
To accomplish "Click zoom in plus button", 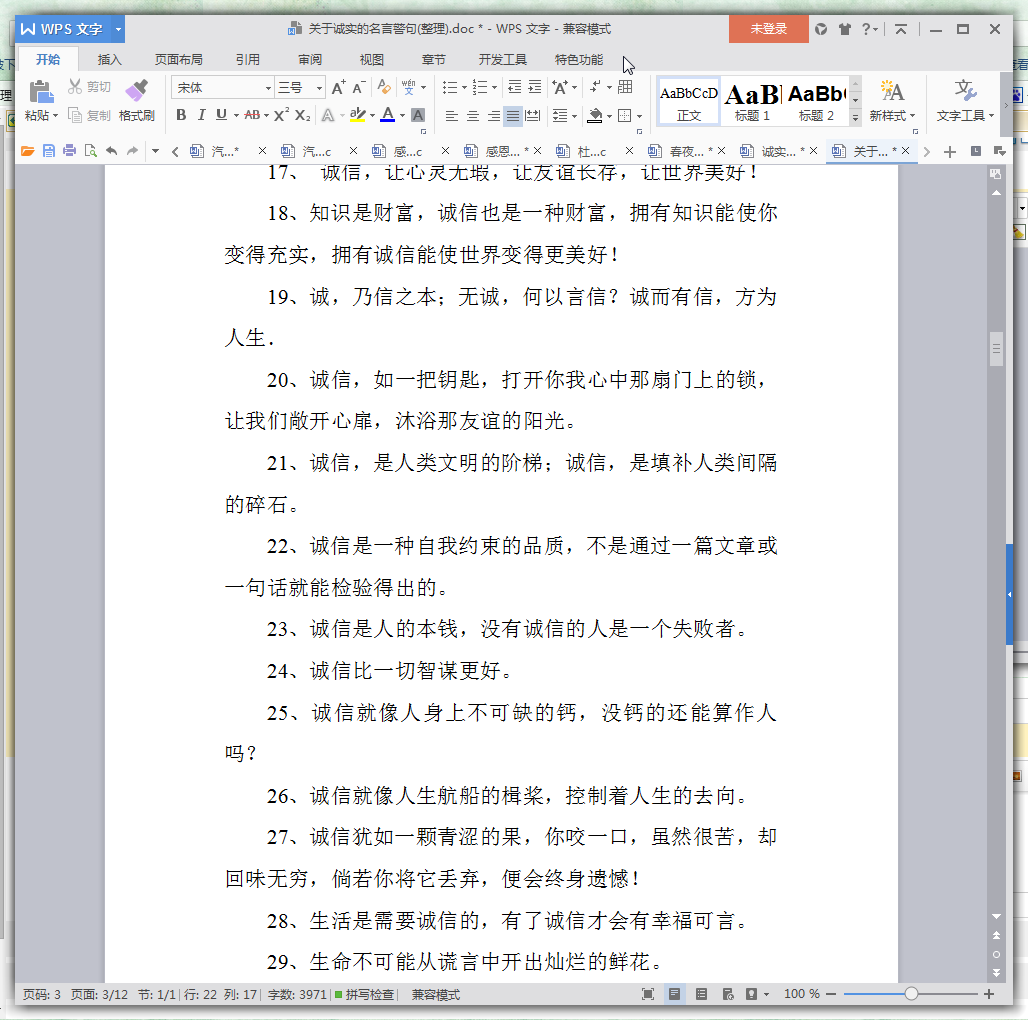I will tap(989, 994).
